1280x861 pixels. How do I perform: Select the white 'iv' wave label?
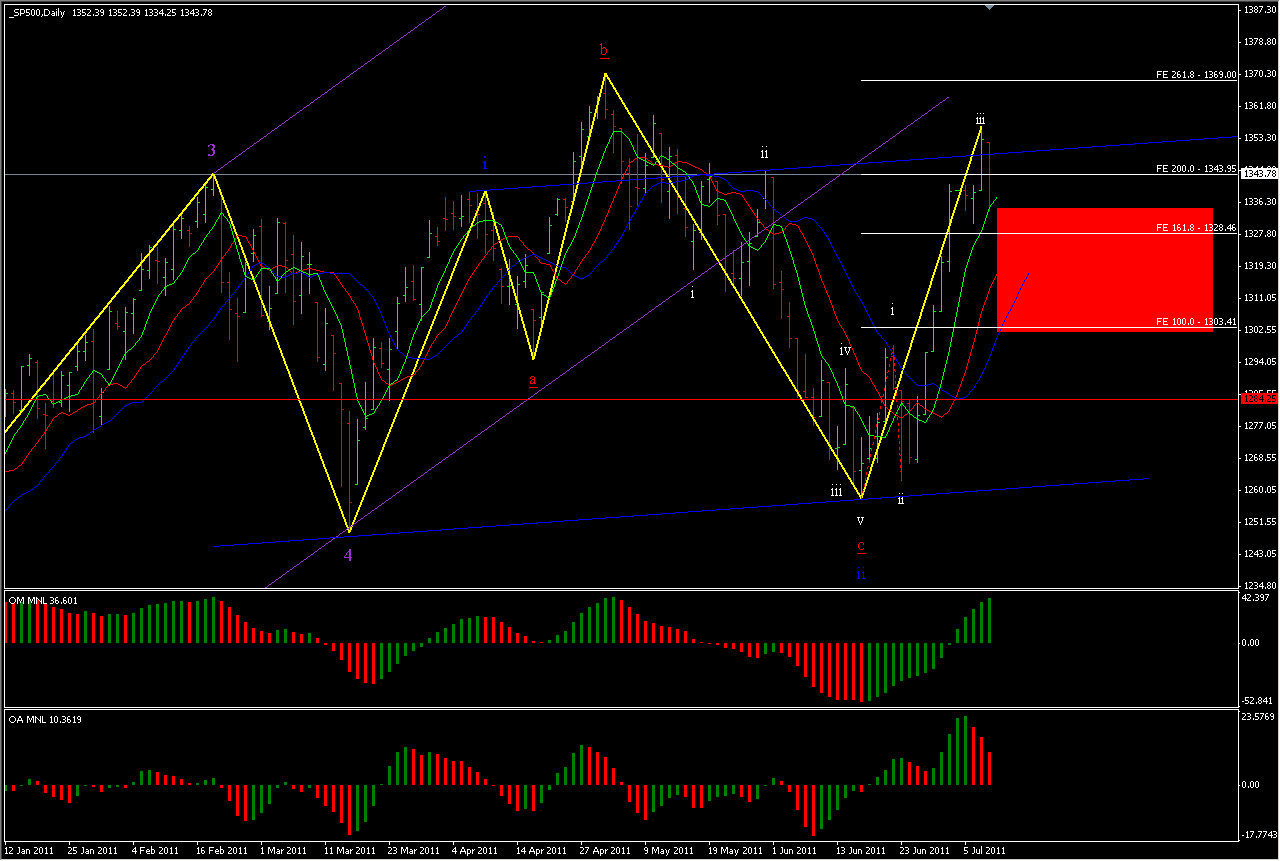tap(845, 351)
